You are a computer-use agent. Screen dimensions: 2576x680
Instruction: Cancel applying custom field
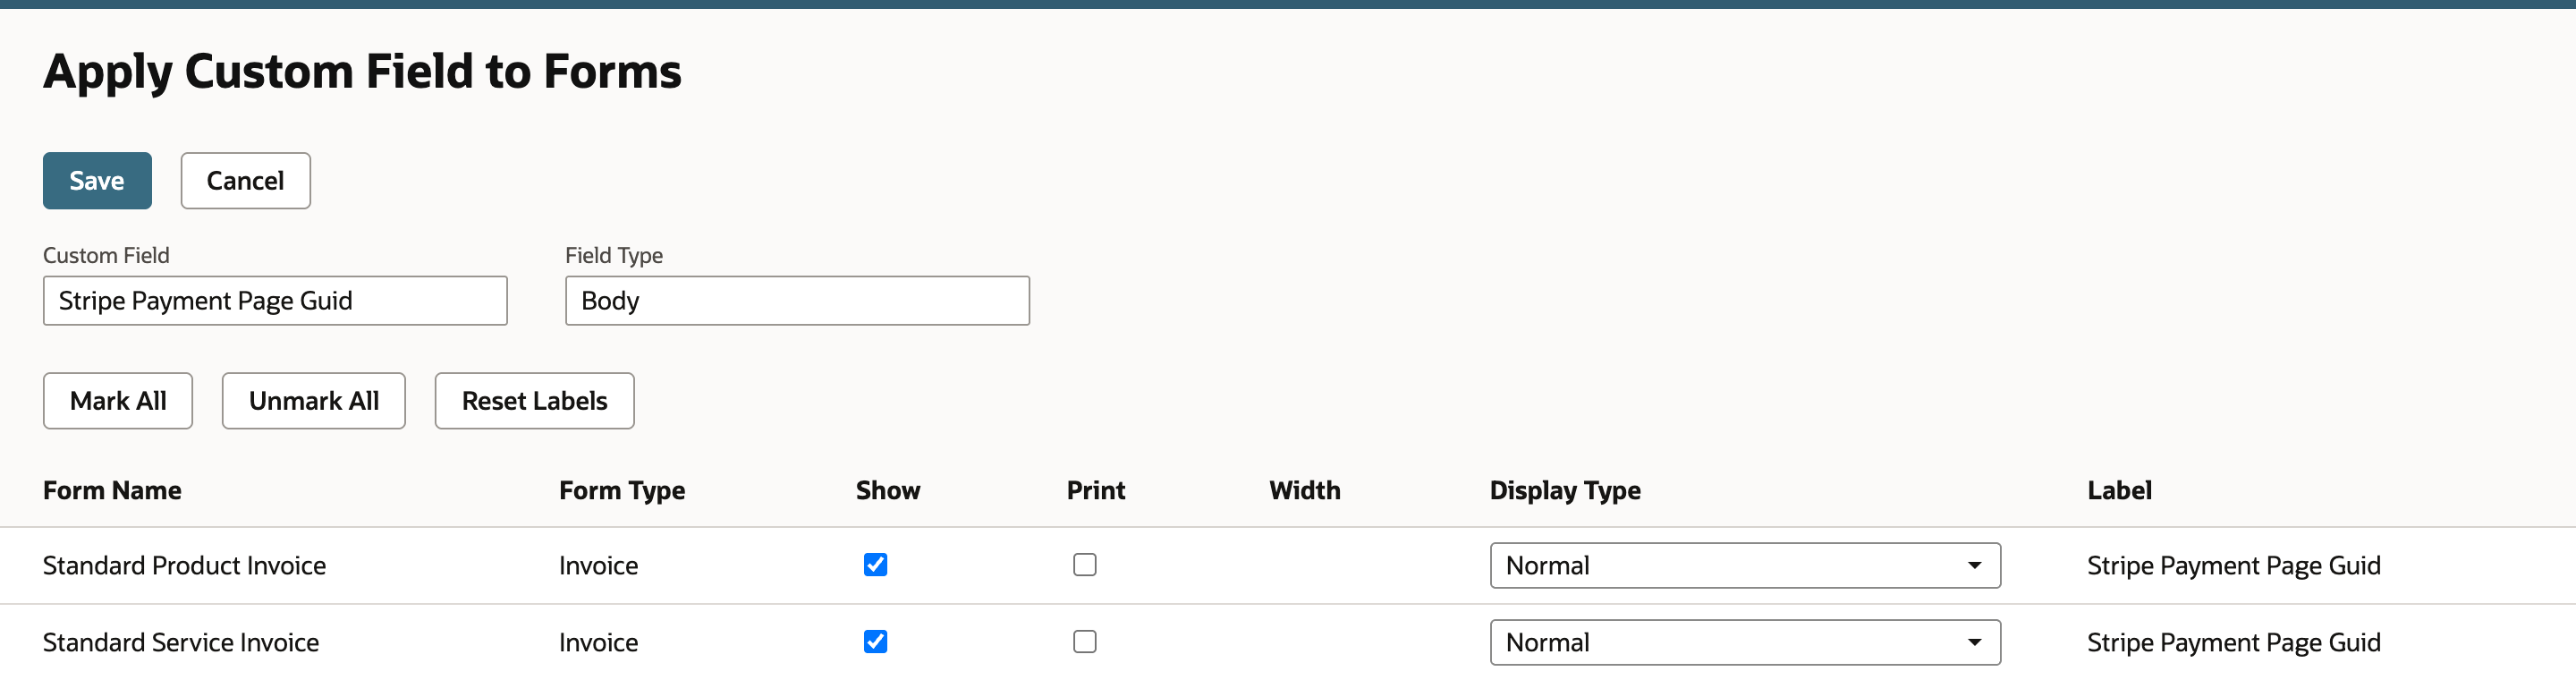[x=245, y=181]
